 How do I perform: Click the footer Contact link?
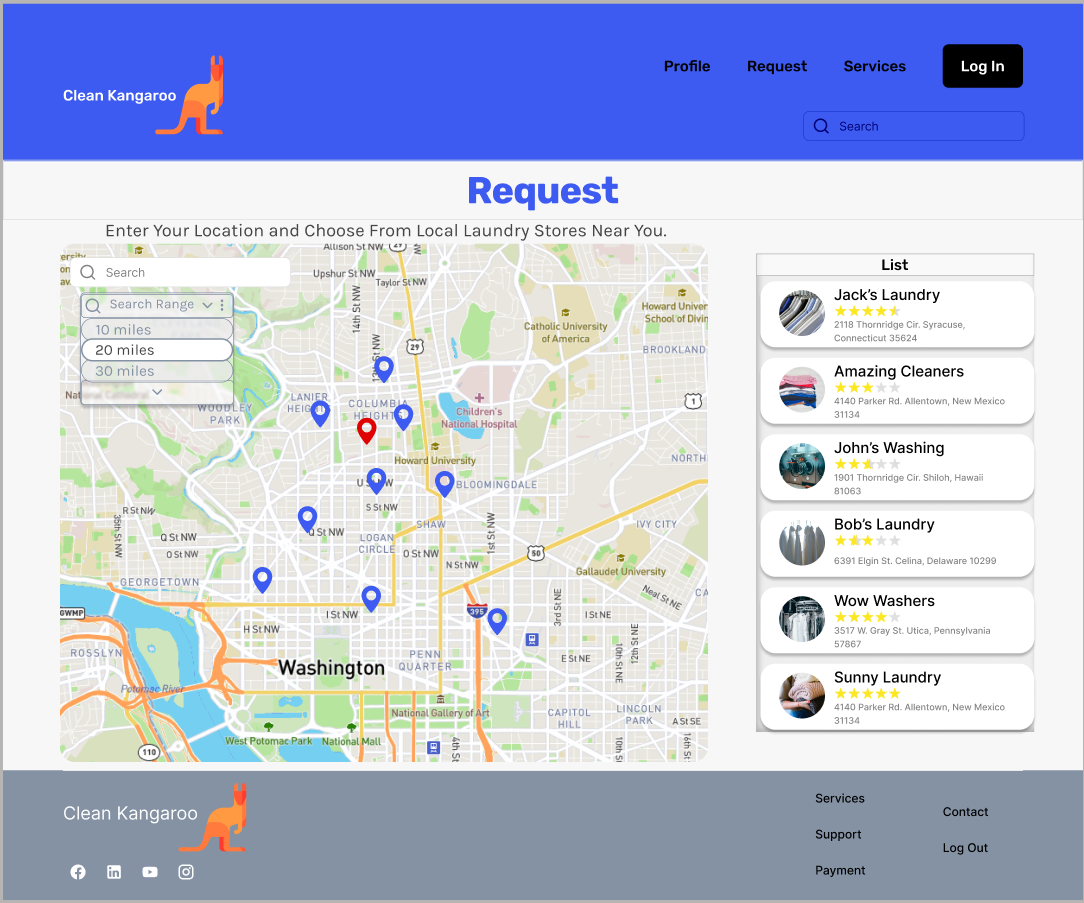click(x=965, y=812)
